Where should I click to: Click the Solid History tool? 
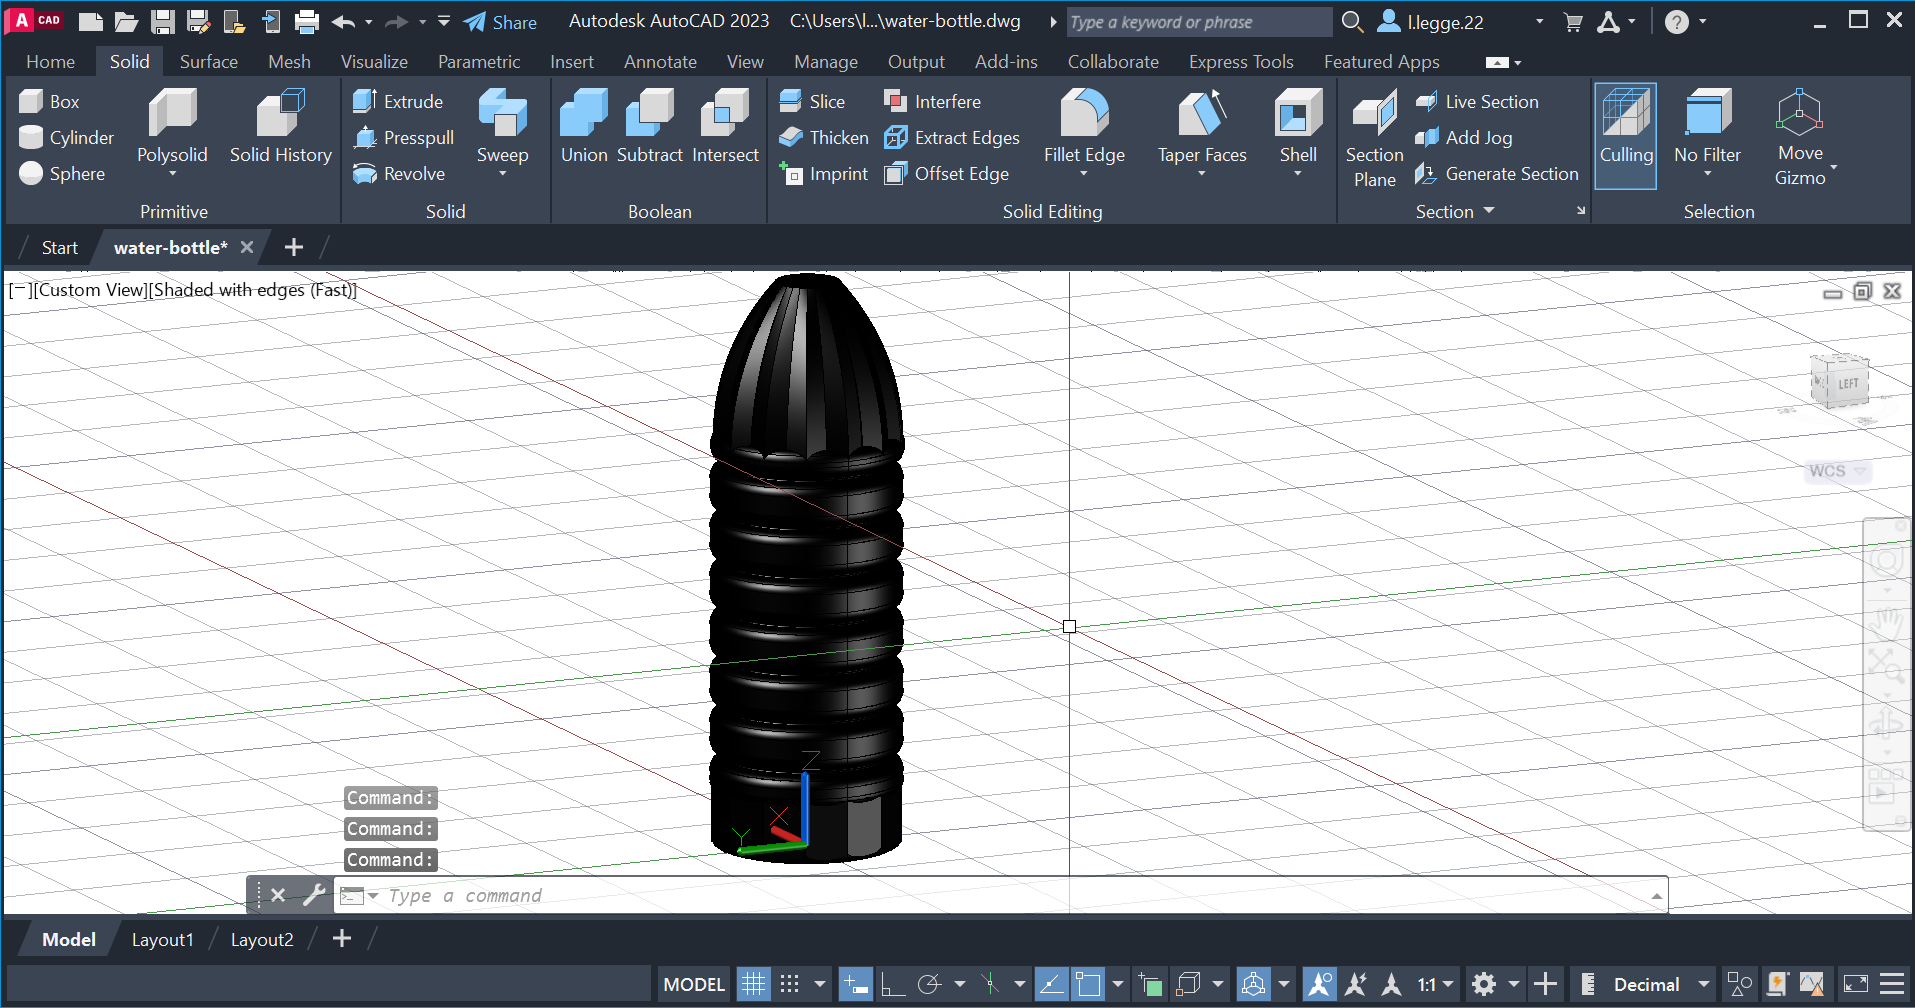(x=280, y=126)
